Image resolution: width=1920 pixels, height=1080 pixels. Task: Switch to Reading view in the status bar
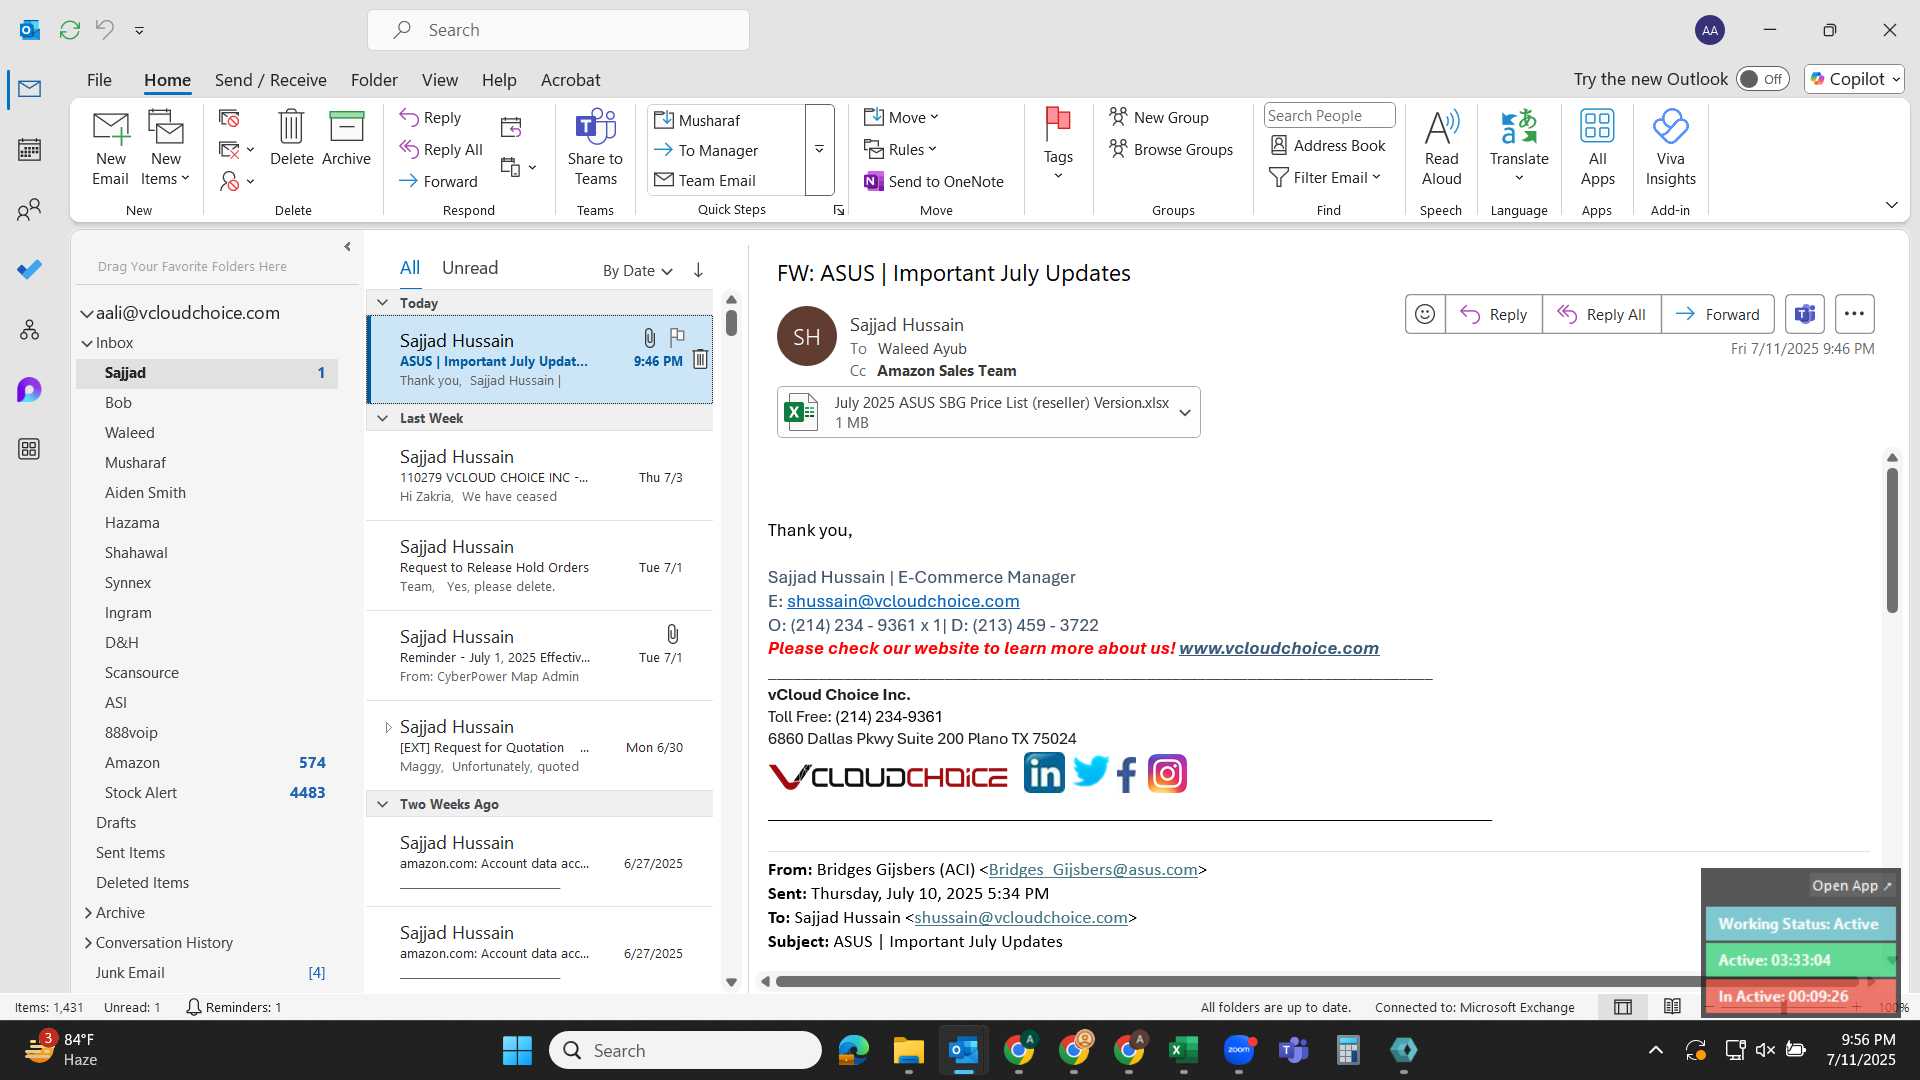click(x=1672, y=1007)
